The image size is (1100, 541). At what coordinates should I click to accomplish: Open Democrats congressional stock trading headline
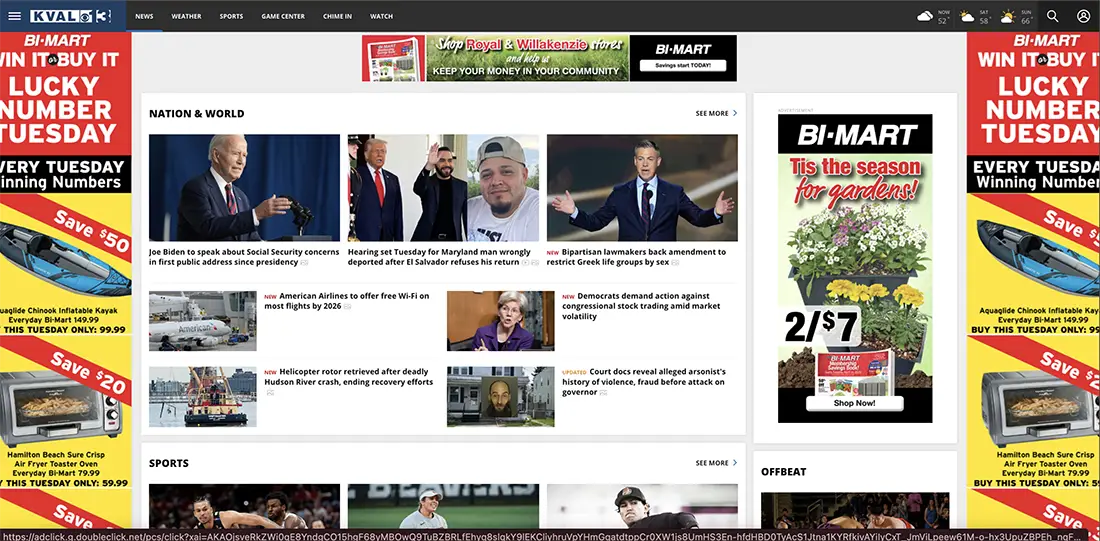[641, 306]
